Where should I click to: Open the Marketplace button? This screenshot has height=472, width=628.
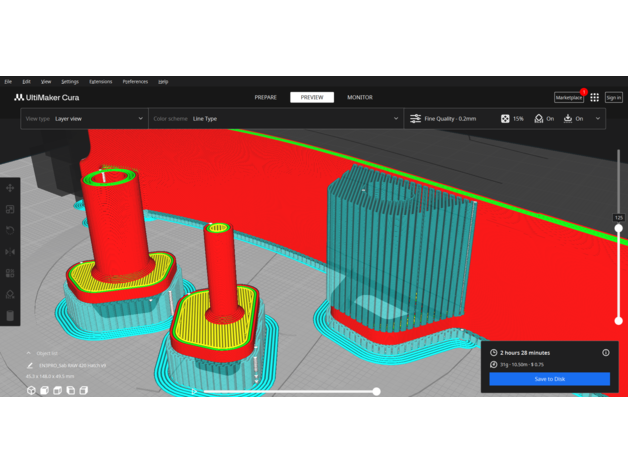(568, 97)
